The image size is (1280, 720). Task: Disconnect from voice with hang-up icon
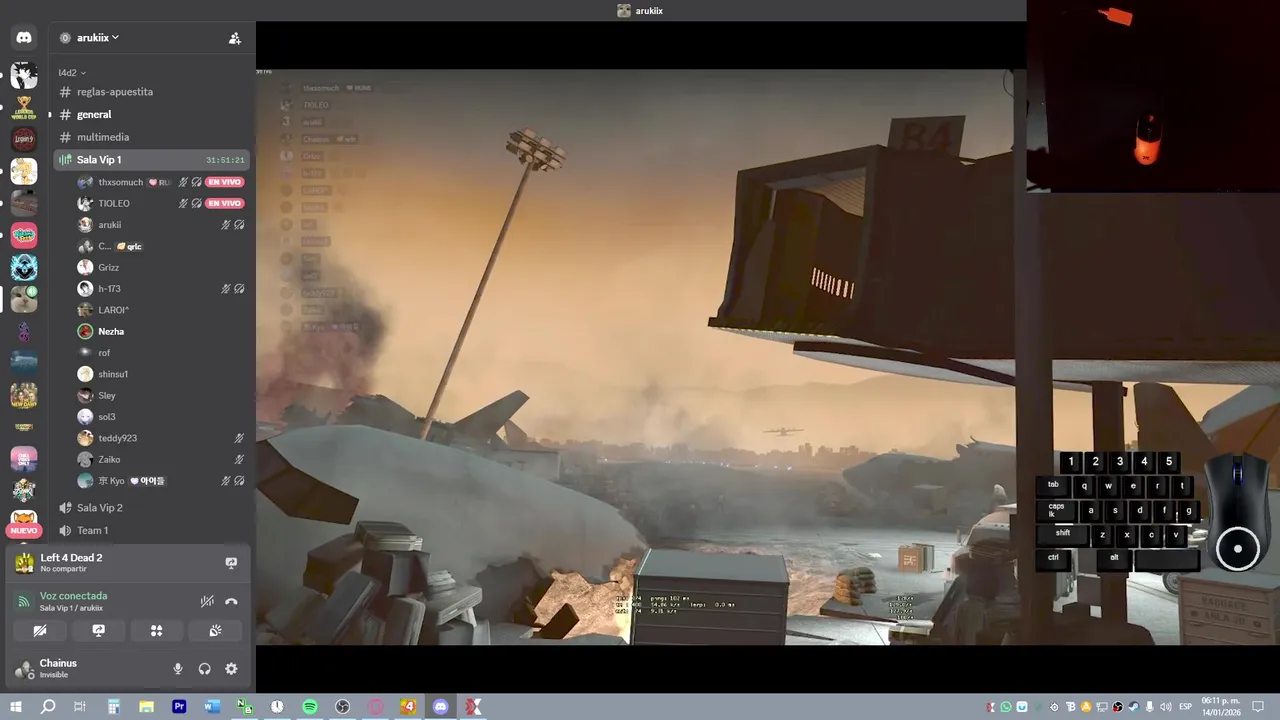click(x=231, y=601)
